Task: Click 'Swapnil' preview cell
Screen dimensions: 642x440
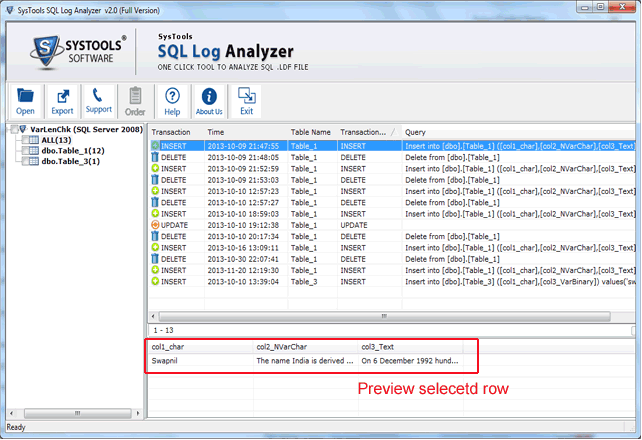Action: tap(200, 361)
